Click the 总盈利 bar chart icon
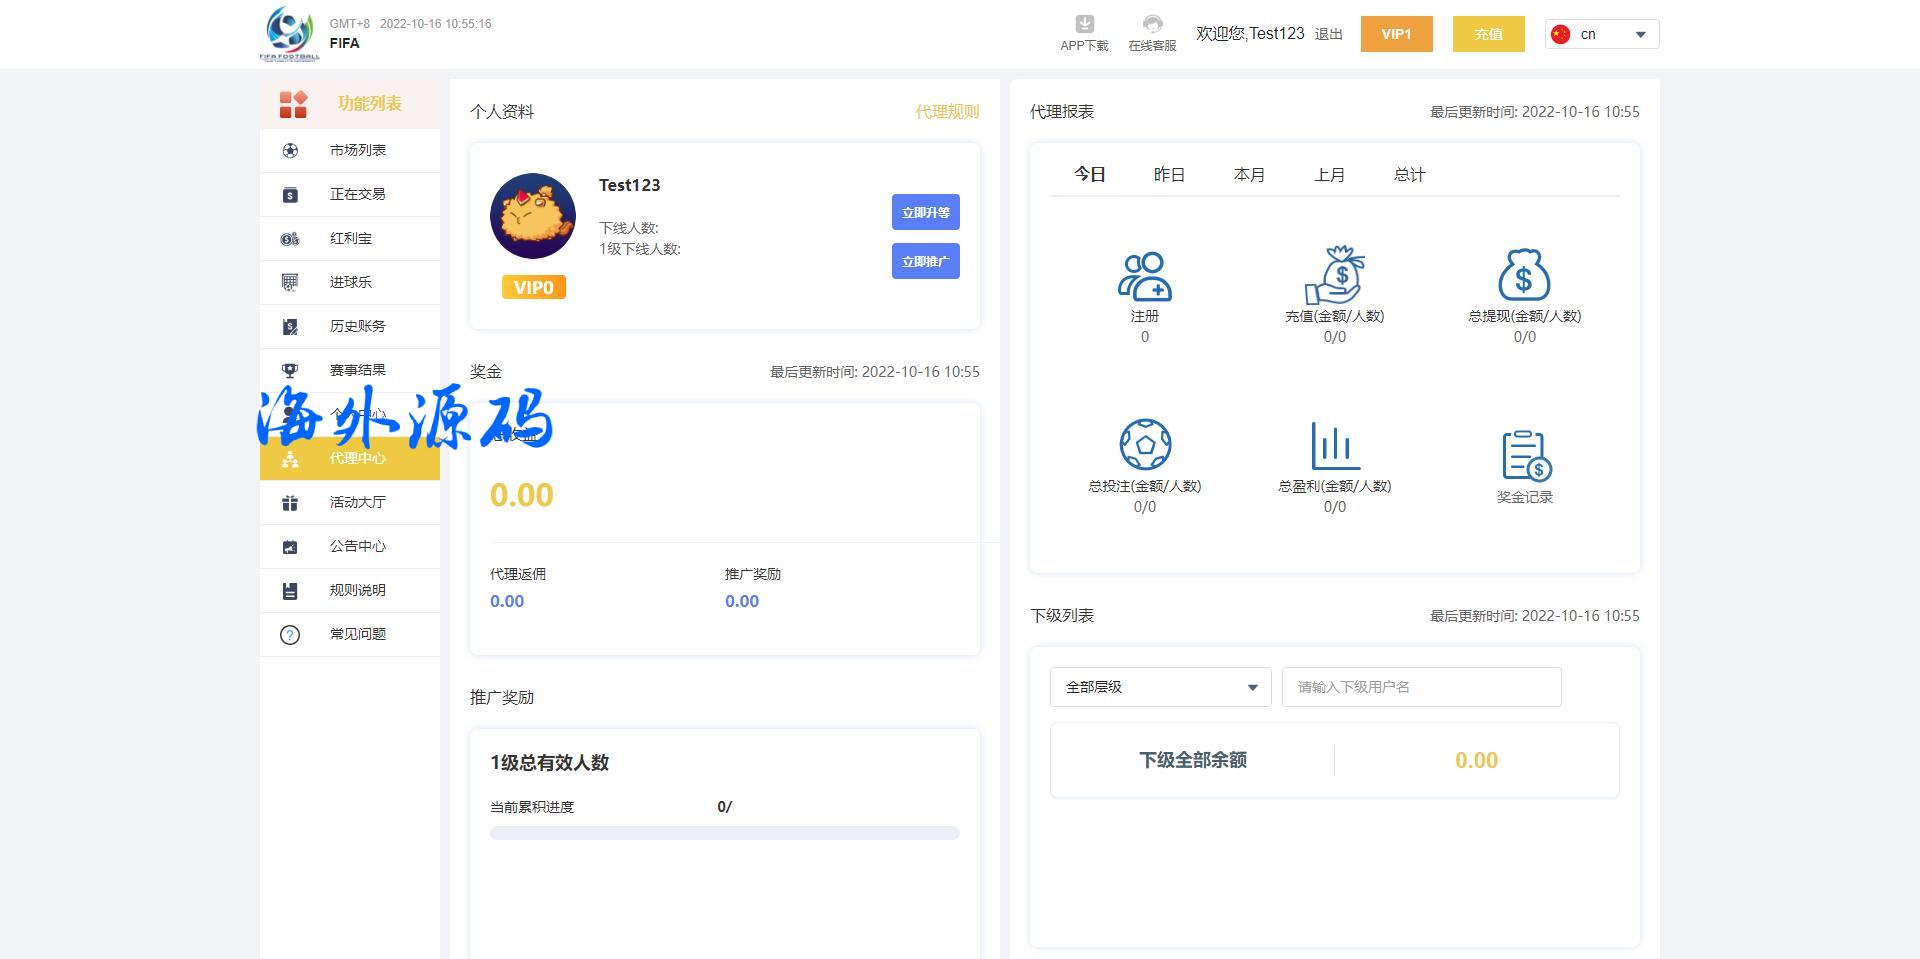 [1335, 445]
